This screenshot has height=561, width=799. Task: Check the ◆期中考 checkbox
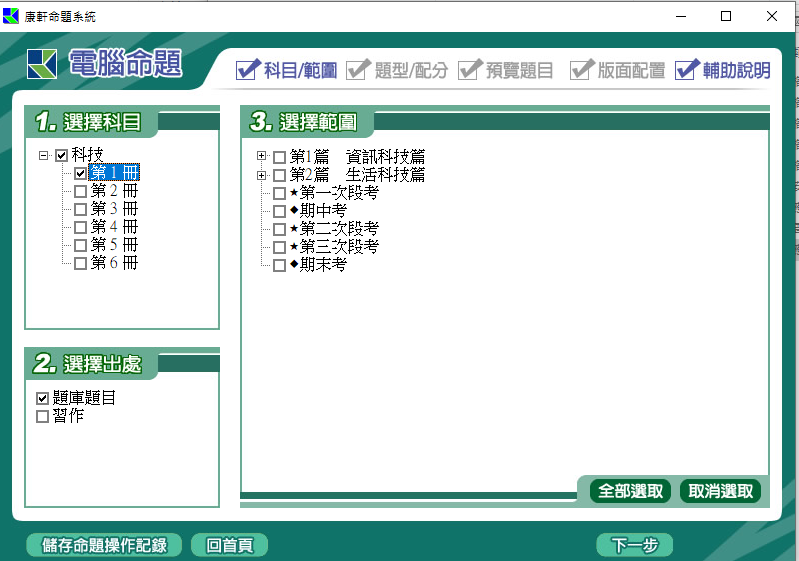coord(279,211)
